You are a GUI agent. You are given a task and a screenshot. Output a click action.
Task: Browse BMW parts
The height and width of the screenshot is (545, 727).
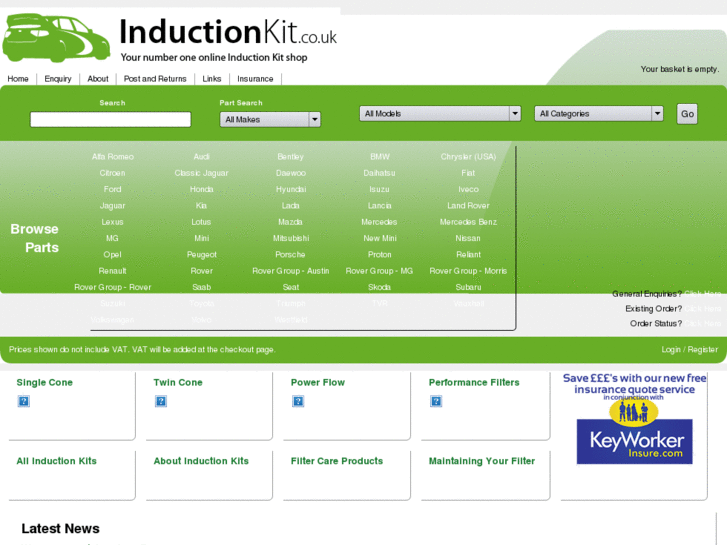point(380,157)
